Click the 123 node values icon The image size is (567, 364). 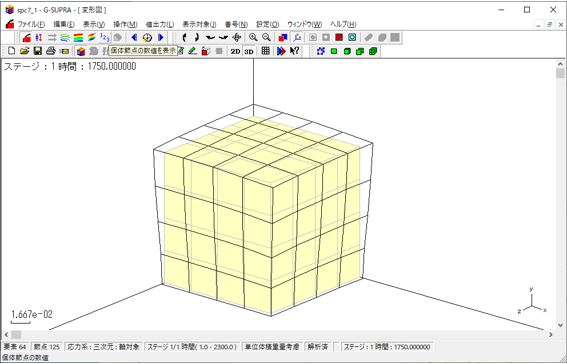click(105, 38)
